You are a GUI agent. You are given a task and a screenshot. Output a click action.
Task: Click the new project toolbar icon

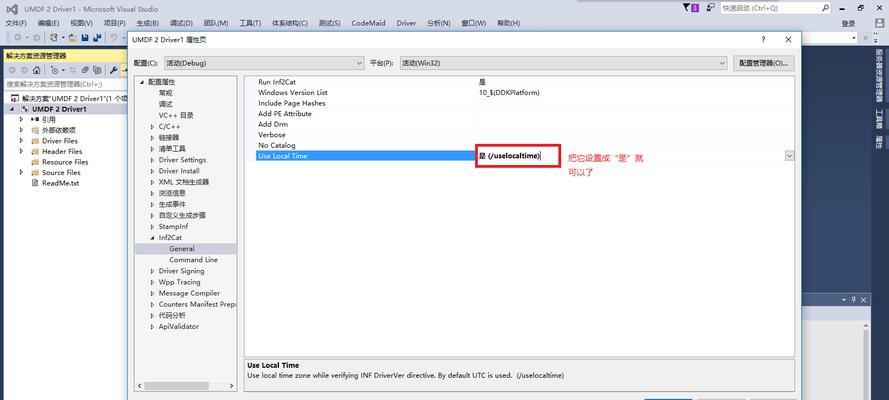53,37
